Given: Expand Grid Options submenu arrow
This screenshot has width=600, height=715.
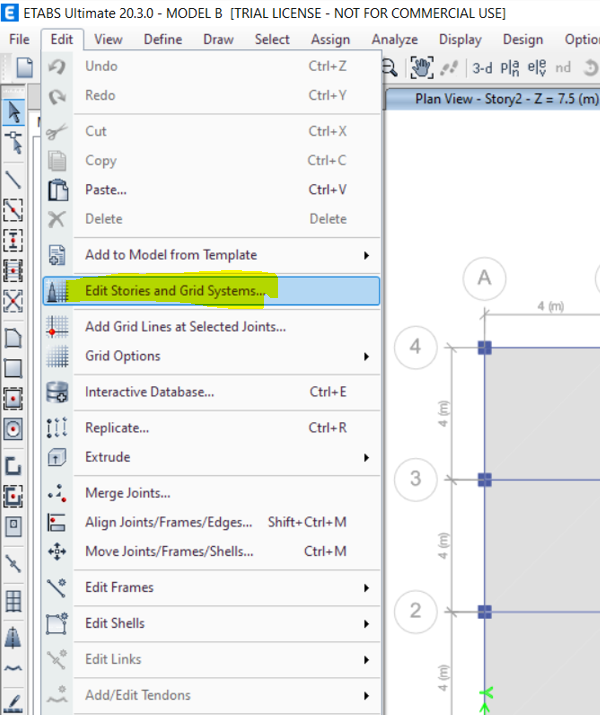Looking at the screenshot, I should click(367, 357).
